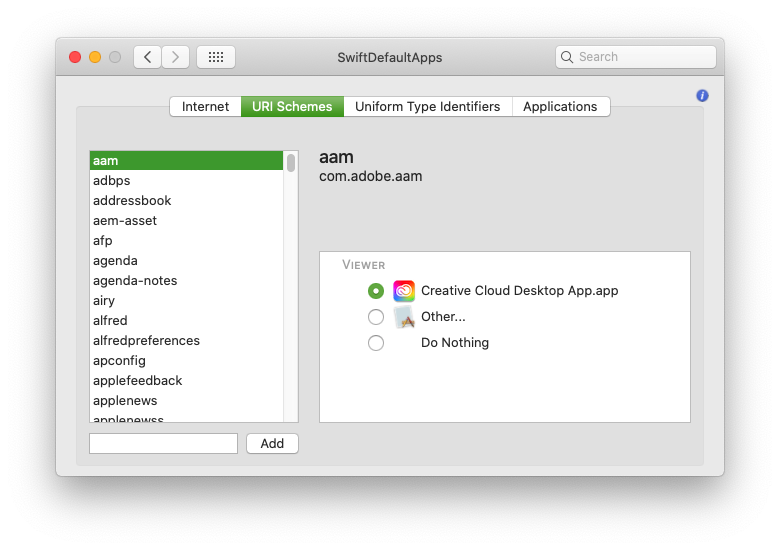This screenshot has width=780, height=550.
Task: Open the Uniform Type Identifiers tab
Action: 427,106
